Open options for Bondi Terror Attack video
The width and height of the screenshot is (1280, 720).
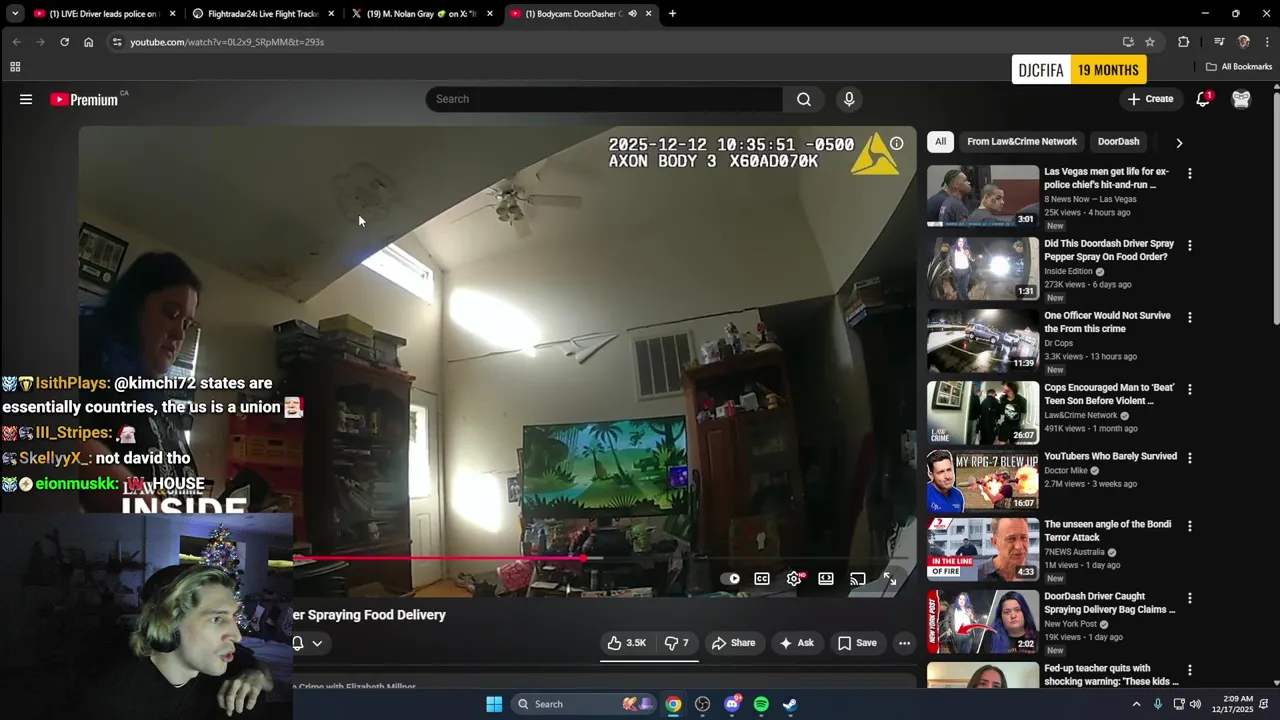point(1189,526)
